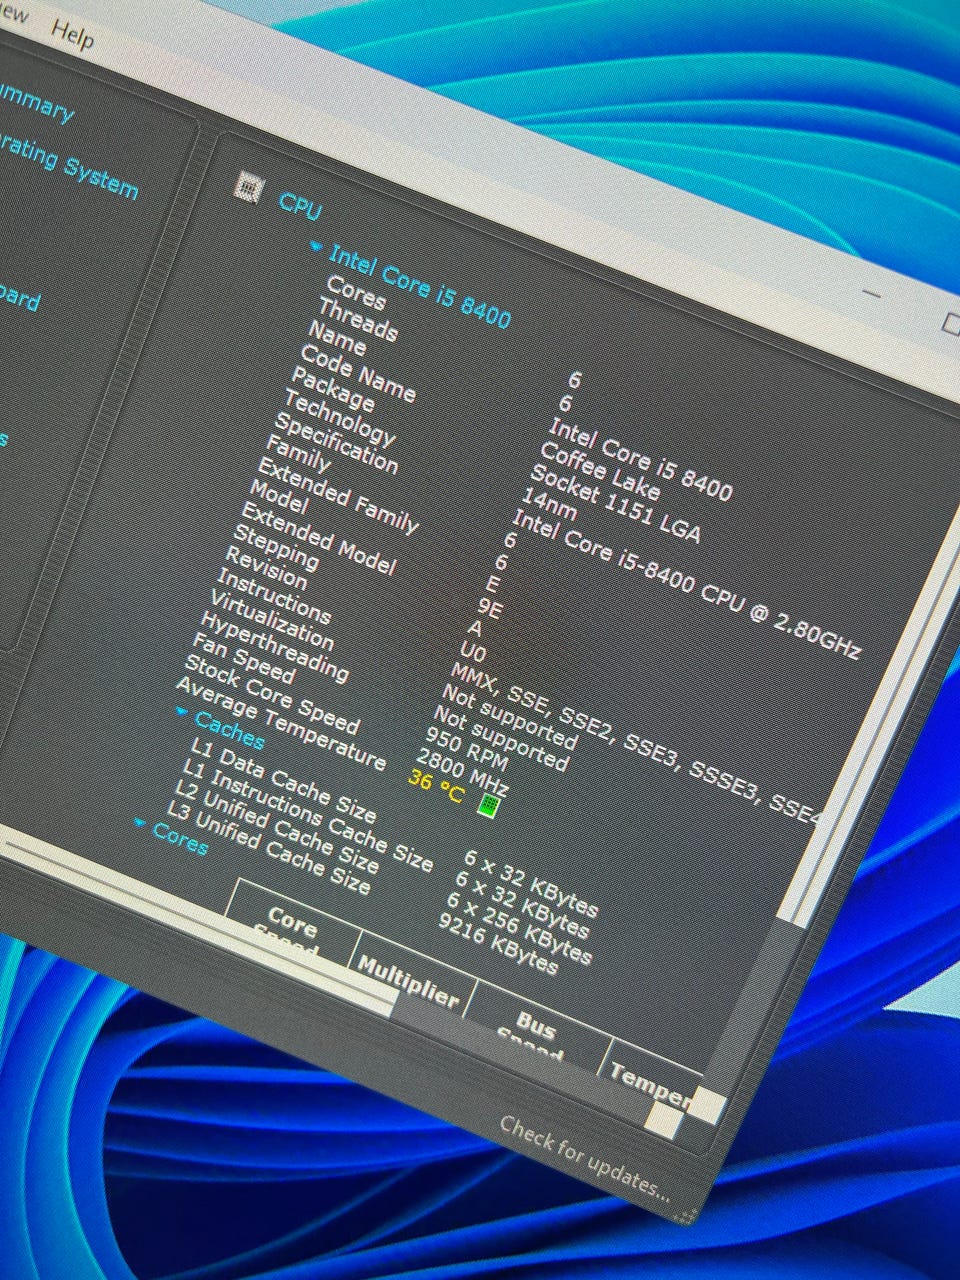Click the CPU chip icon beside the heading
The height and width of the screenshot is (1280, 960).
248,186
